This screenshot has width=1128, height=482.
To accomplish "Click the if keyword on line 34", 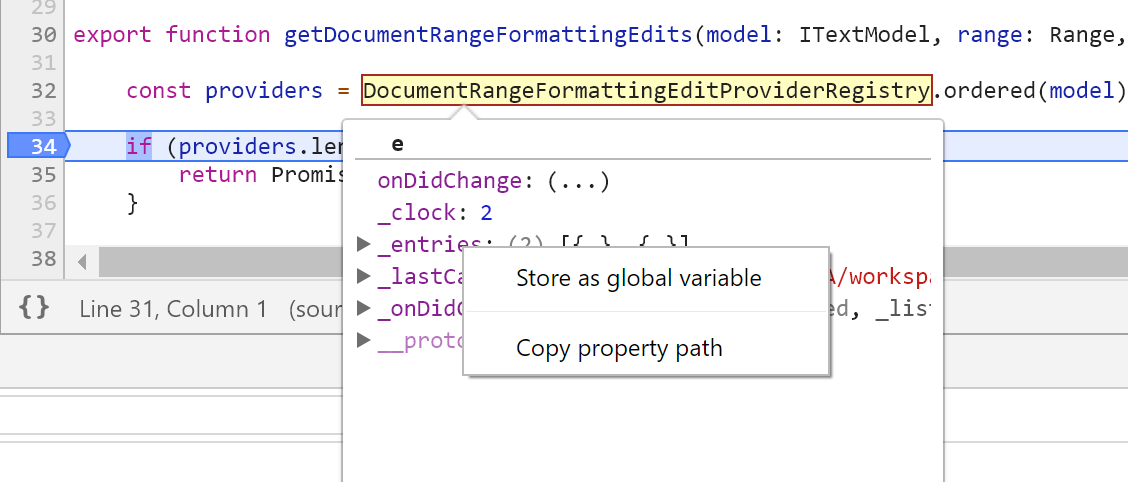I will 140,146.
